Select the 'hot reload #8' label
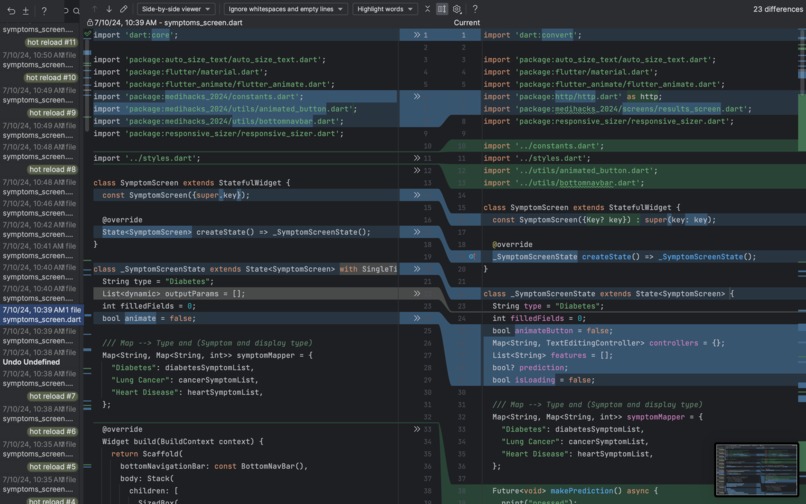806x504 pixels. click(52, 169)
